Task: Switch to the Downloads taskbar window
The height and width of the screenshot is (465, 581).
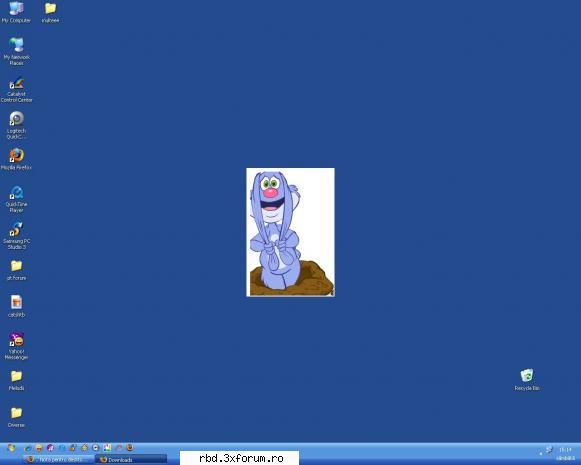Action: pos(132,459)
